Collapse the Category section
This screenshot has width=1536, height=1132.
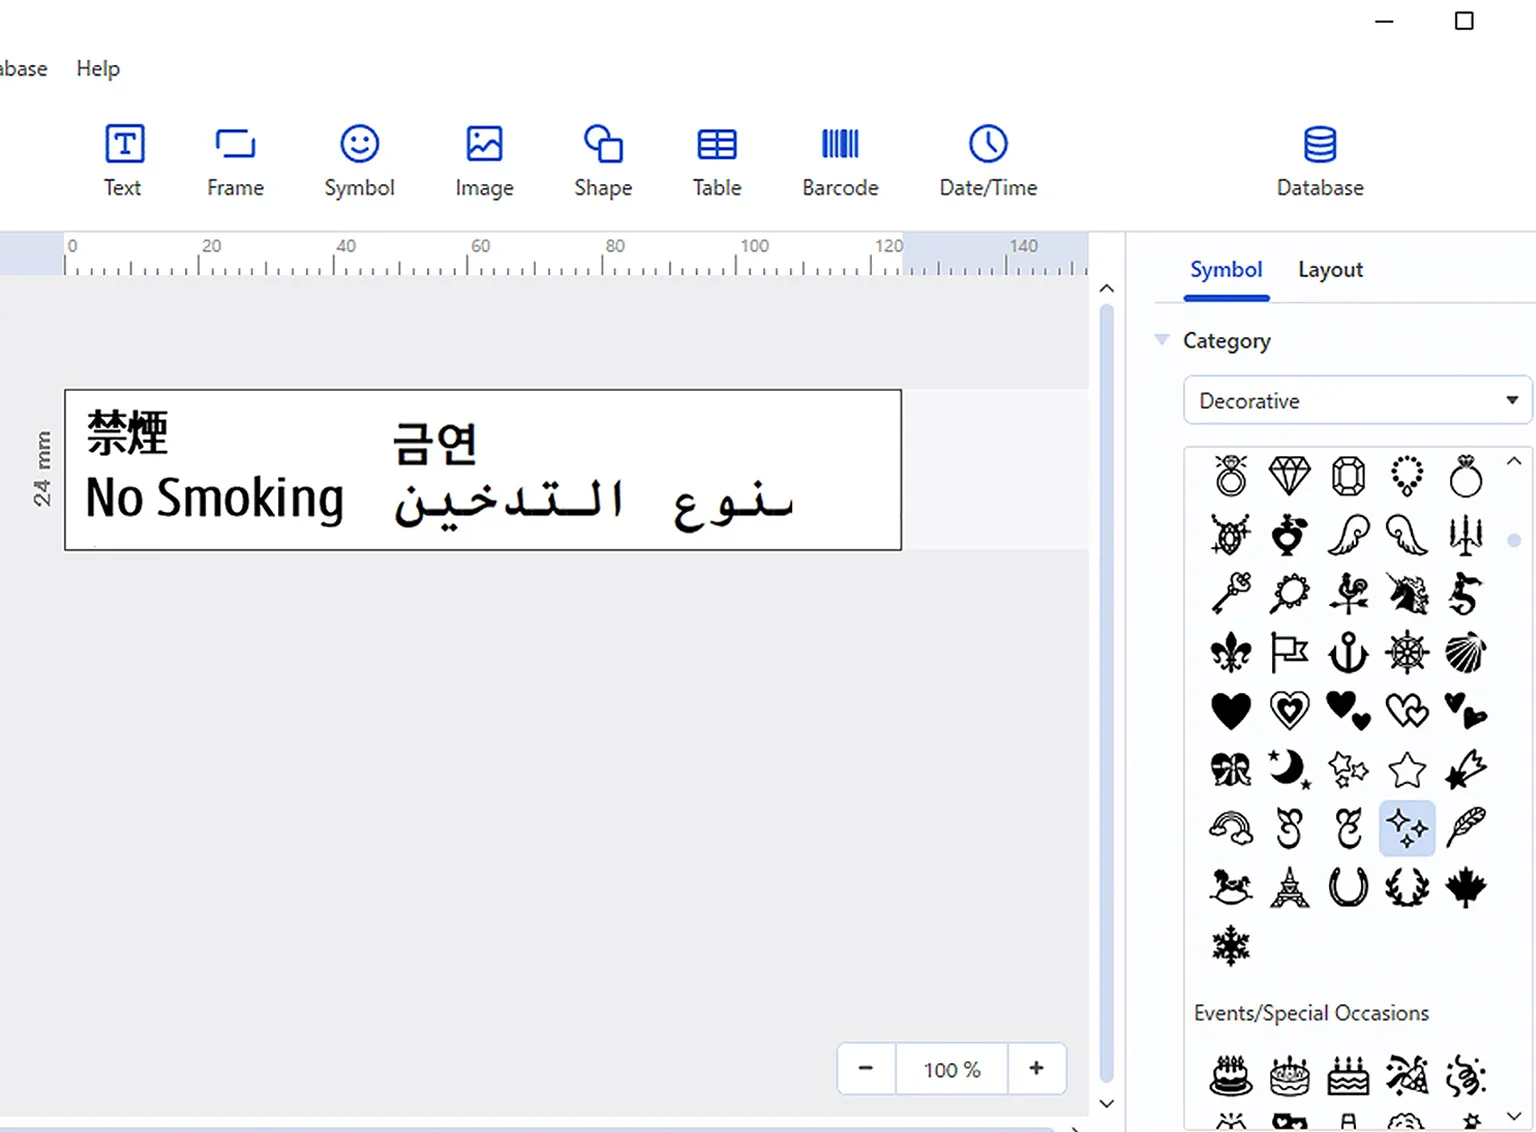click(1162, 340)
